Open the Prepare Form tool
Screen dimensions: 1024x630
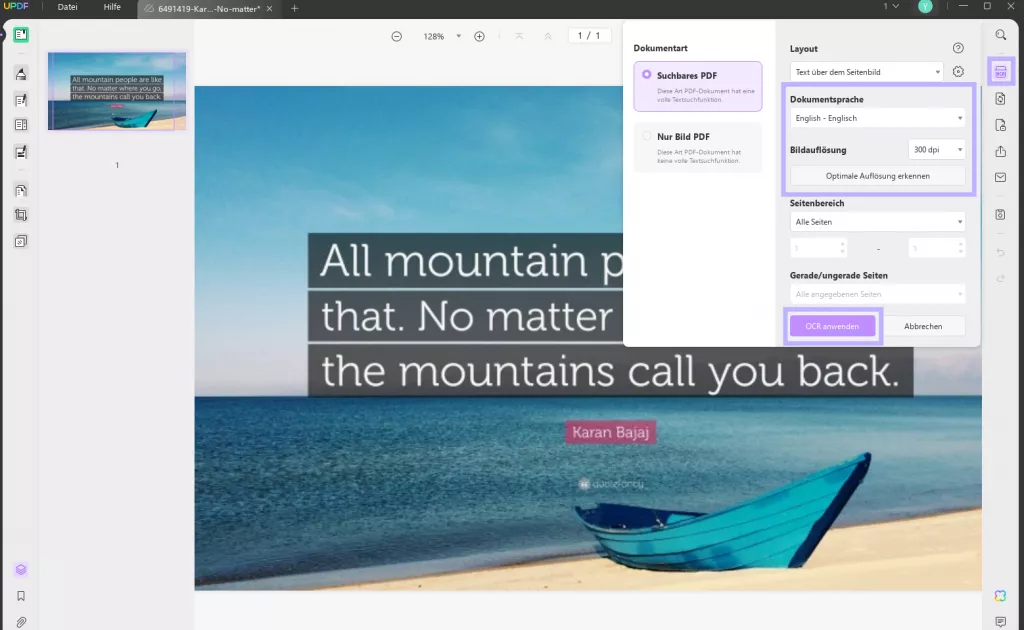tap(21, 125)
